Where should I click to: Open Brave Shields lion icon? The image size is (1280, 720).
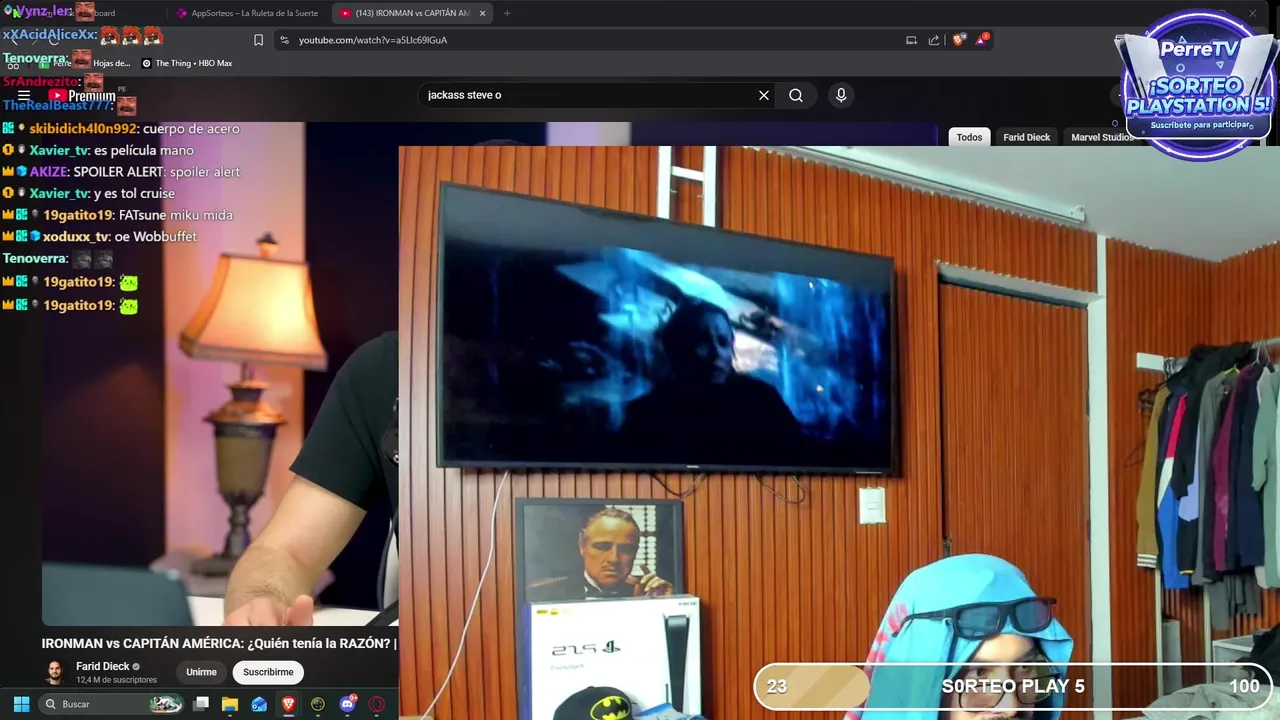[x=959, y=40]
